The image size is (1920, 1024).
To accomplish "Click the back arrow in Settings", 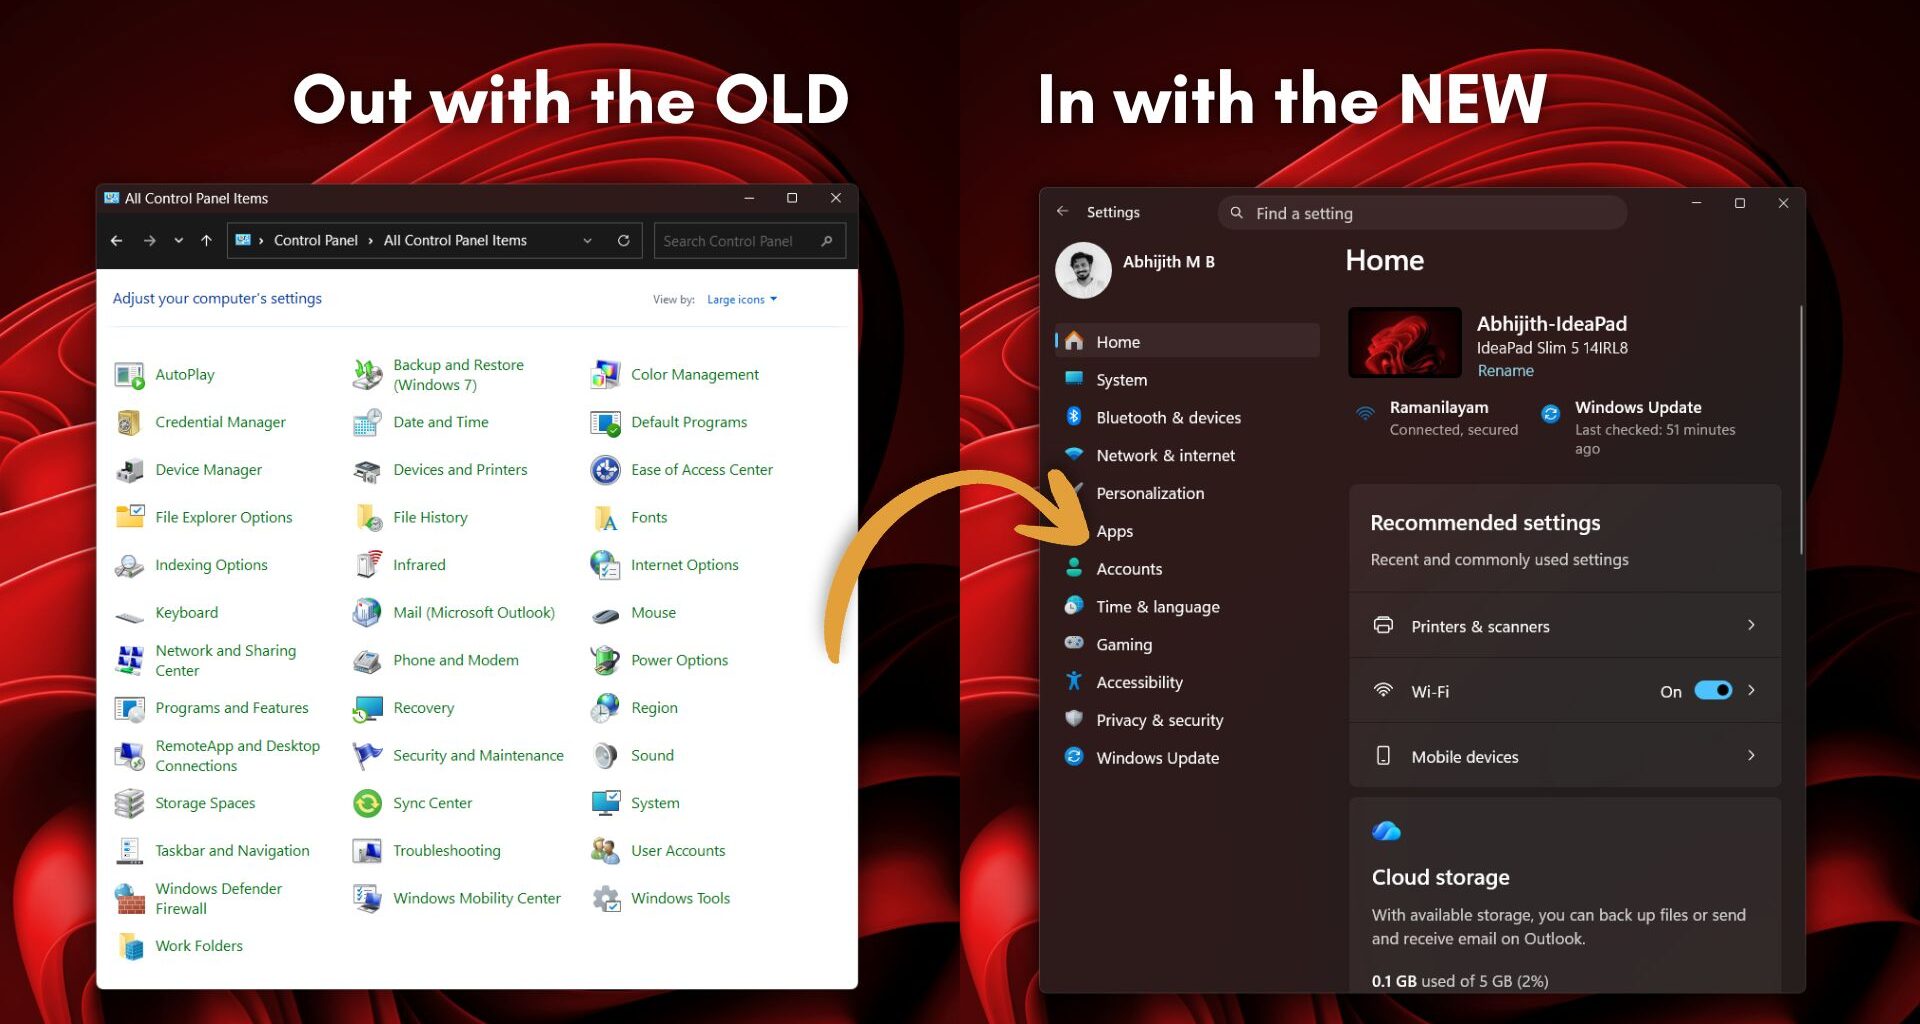I will (x=1063, y=211).
